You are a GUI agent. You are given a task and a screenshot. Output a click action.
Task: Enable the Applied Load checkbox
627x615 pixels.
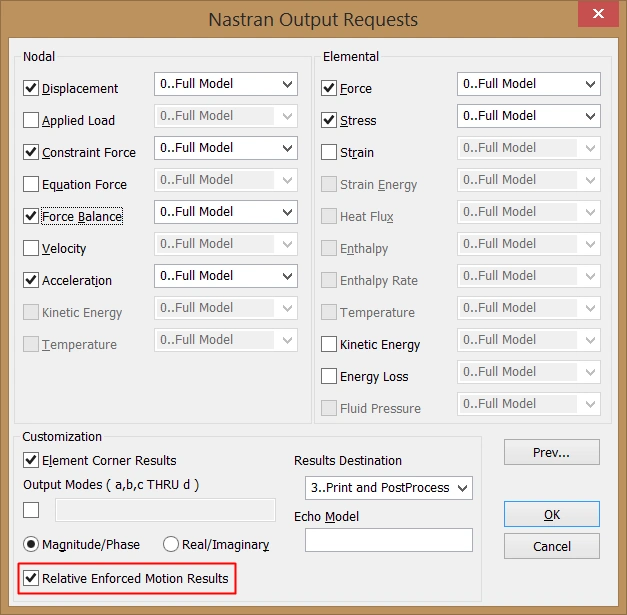pos(31,120)
